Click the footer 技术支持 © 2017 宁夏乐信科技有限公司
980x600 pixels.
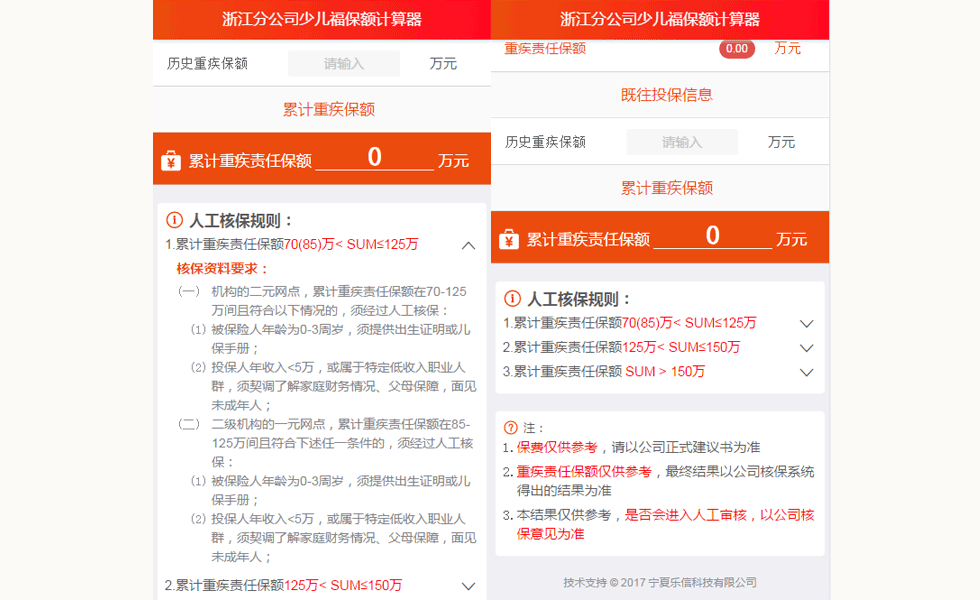(x=660, y=582)
